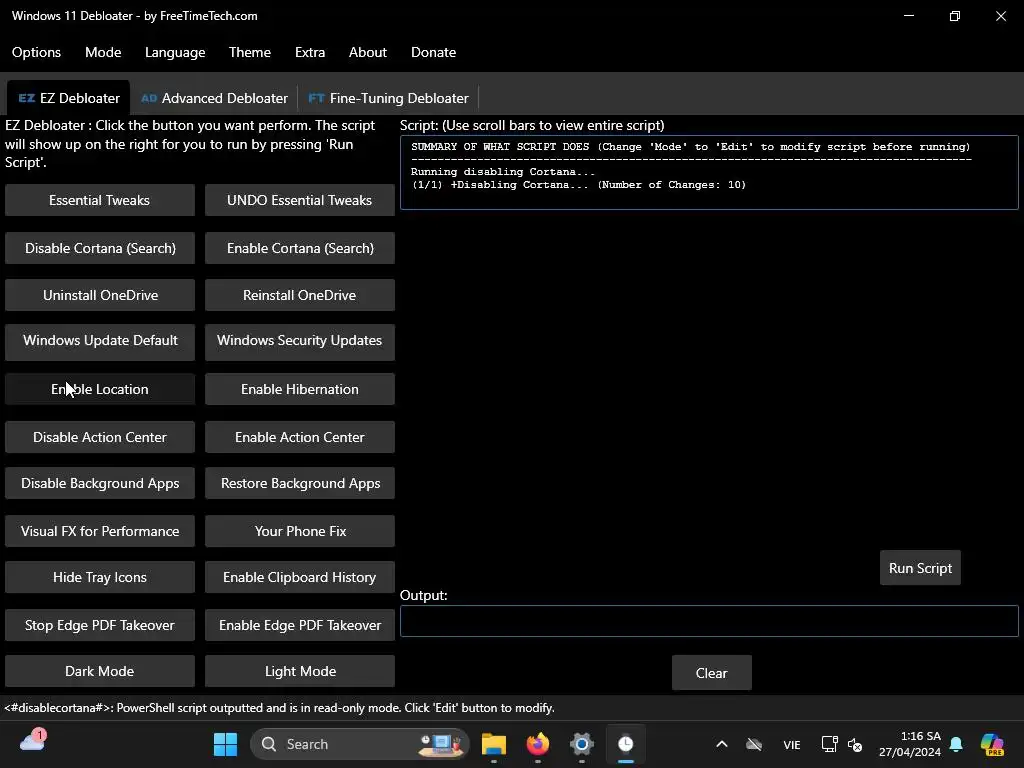Open the notification bell icon

[x=956, y=744]
